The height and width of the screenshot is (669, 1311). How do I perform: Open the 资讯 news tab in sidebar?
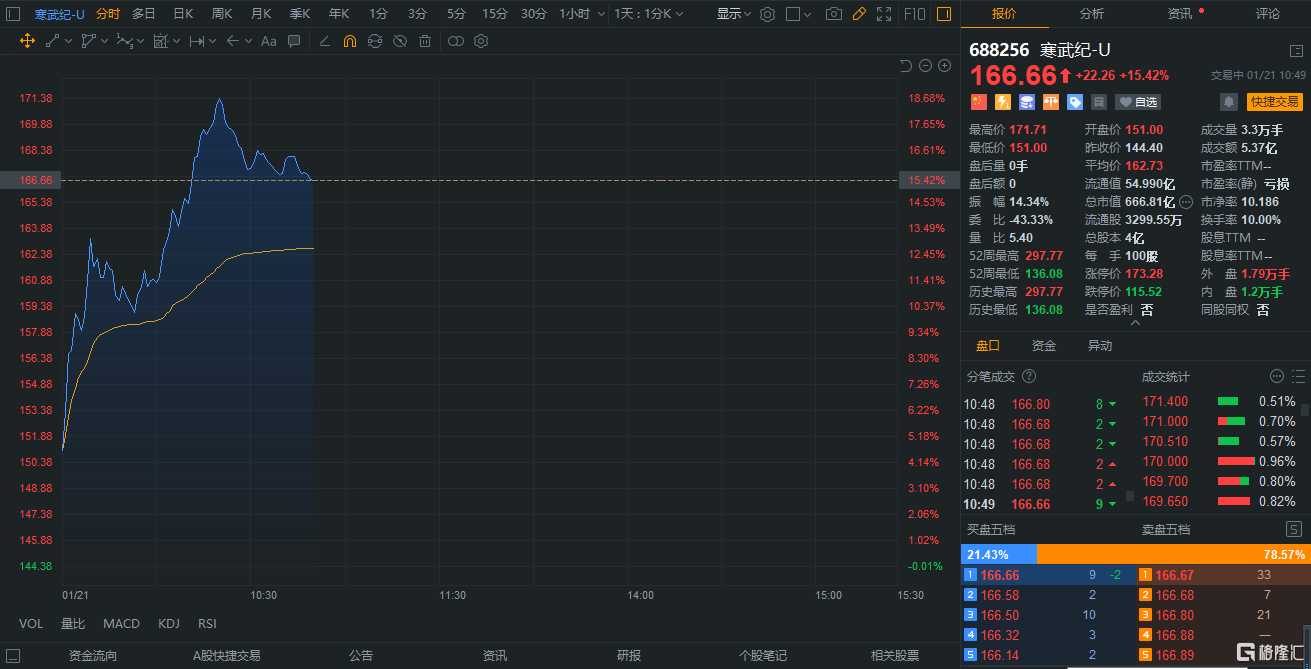[1180, 14]
